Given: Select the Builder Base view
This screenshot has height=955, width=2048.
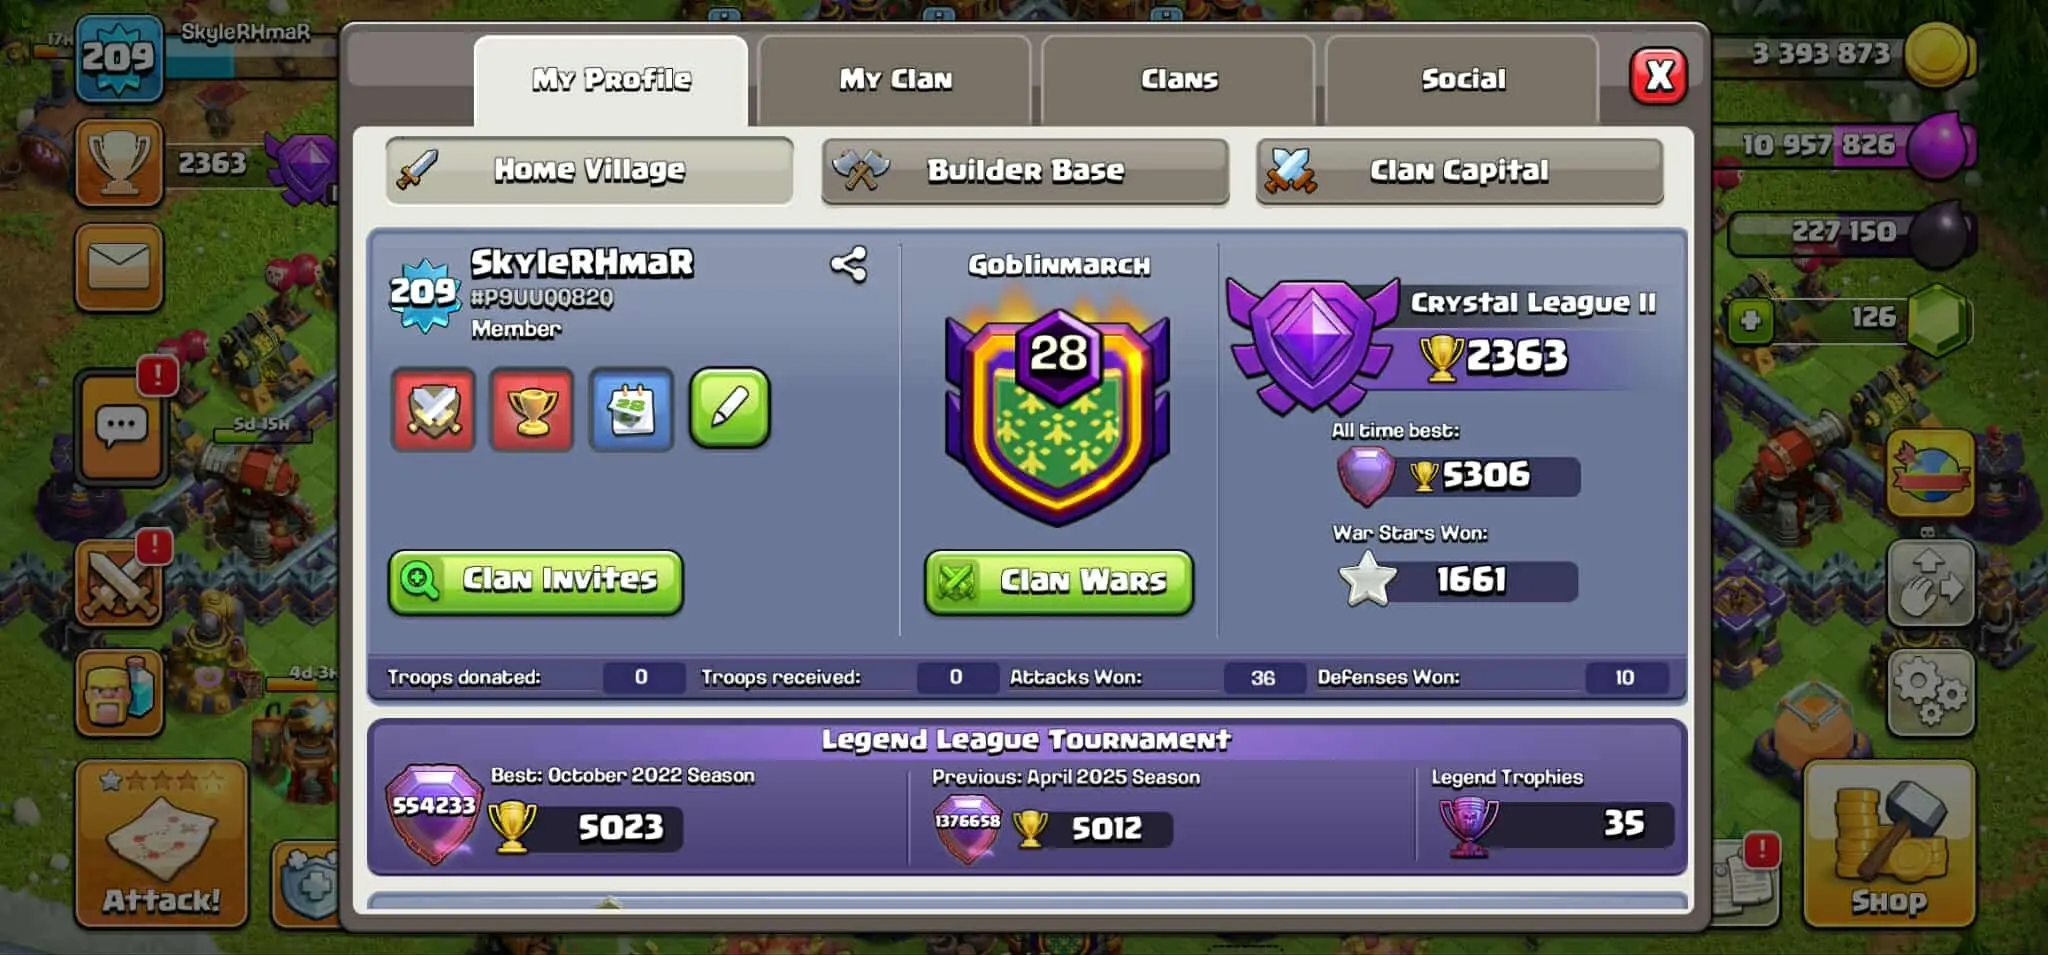Looking at the screenshot, I should coord(1025,171).
